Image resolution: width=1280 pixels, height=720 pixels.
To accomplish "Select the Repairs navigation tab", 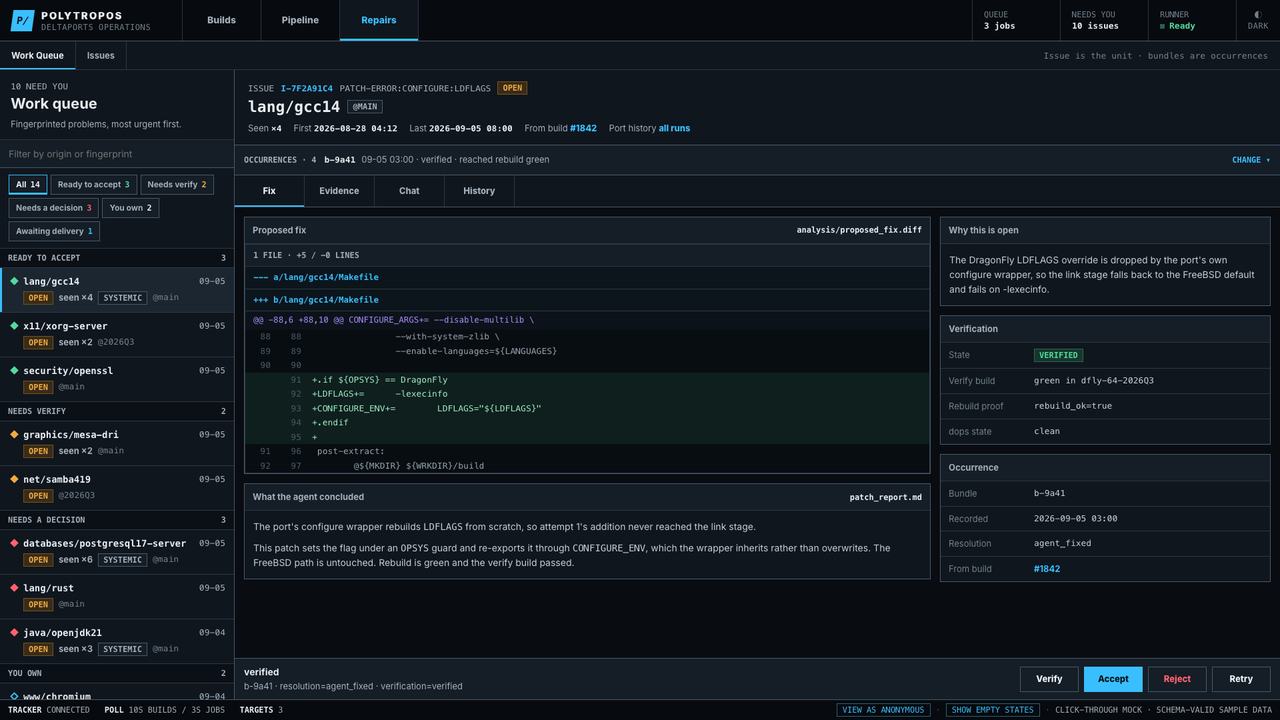I will [379, 20].
